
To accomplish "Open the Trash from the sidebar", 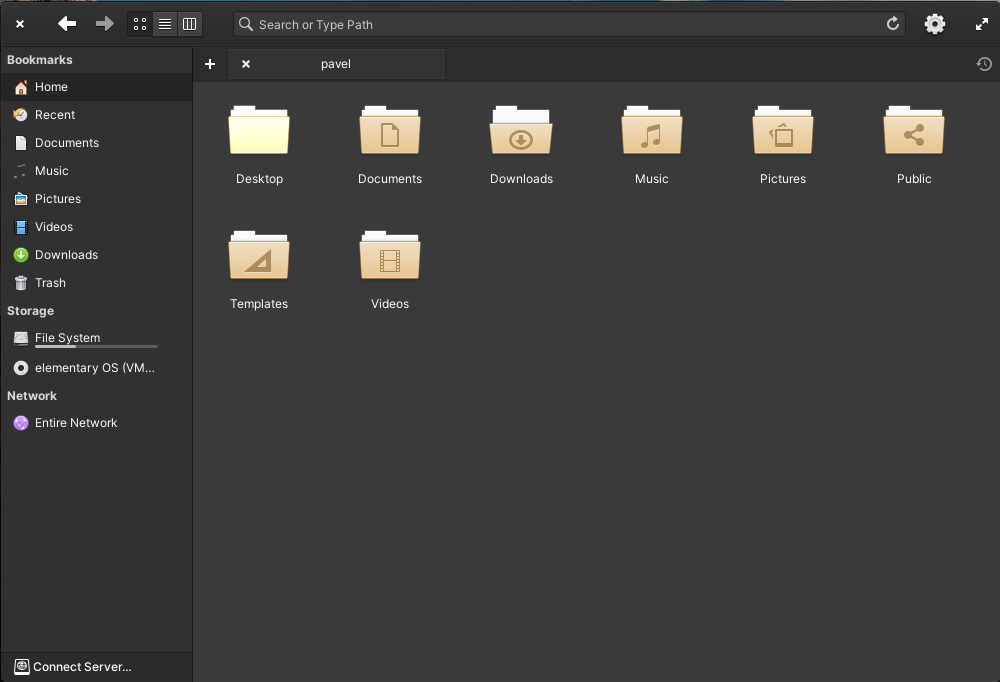I will point(48,283).
